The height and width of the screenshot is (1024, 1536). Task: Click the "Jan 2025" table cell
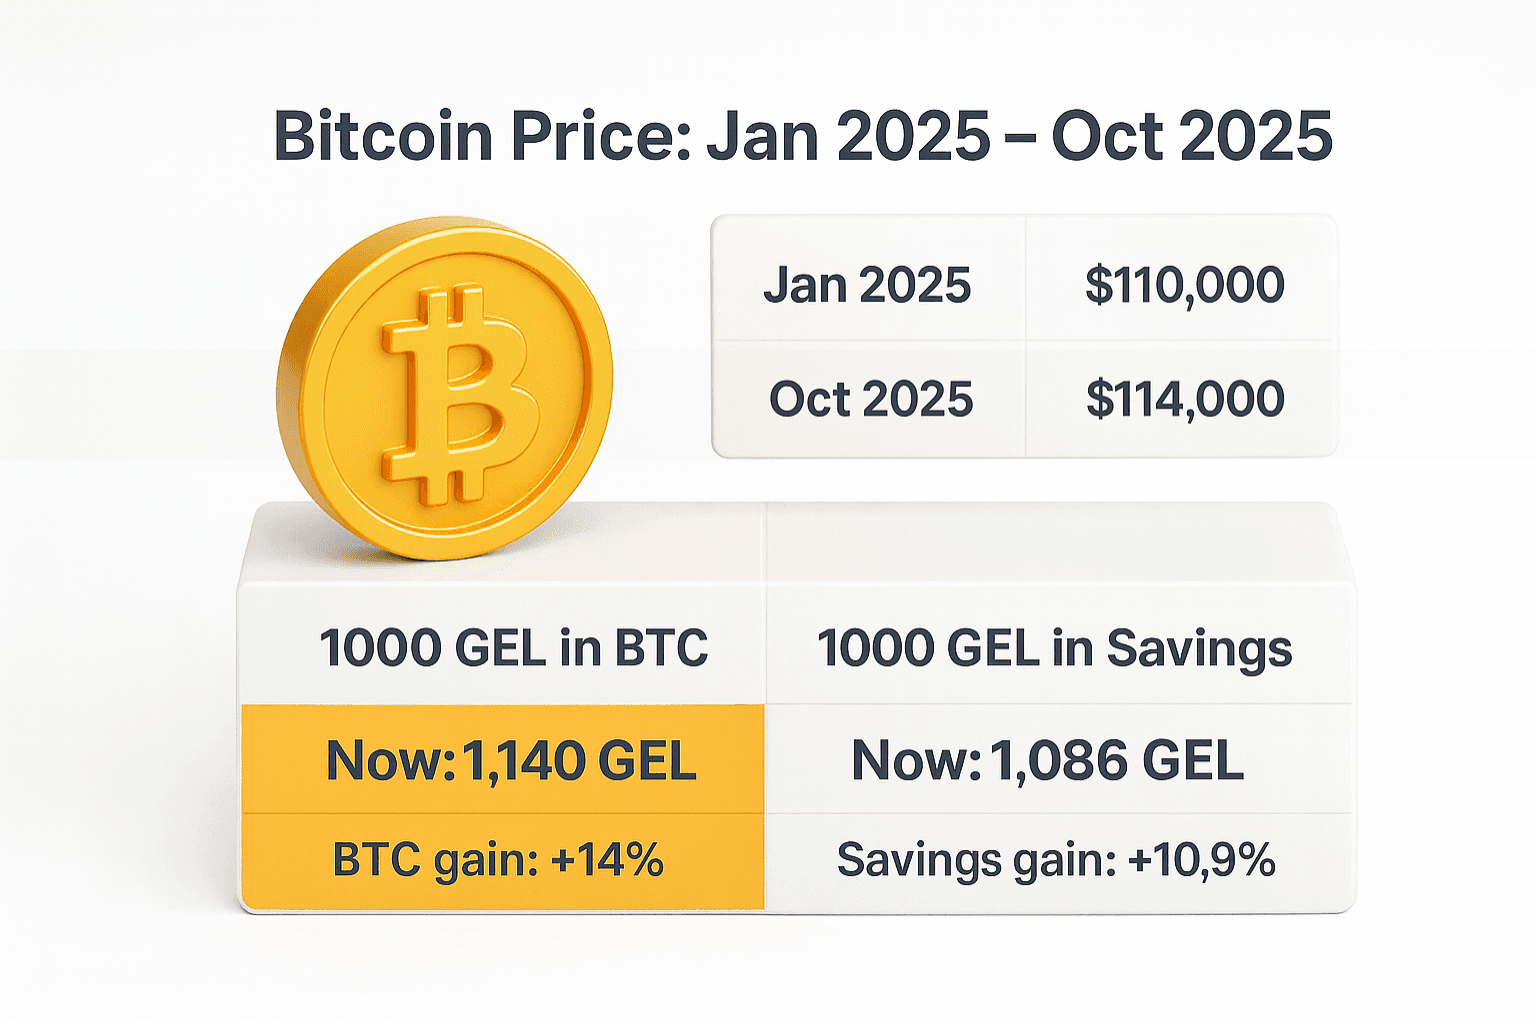868,285
